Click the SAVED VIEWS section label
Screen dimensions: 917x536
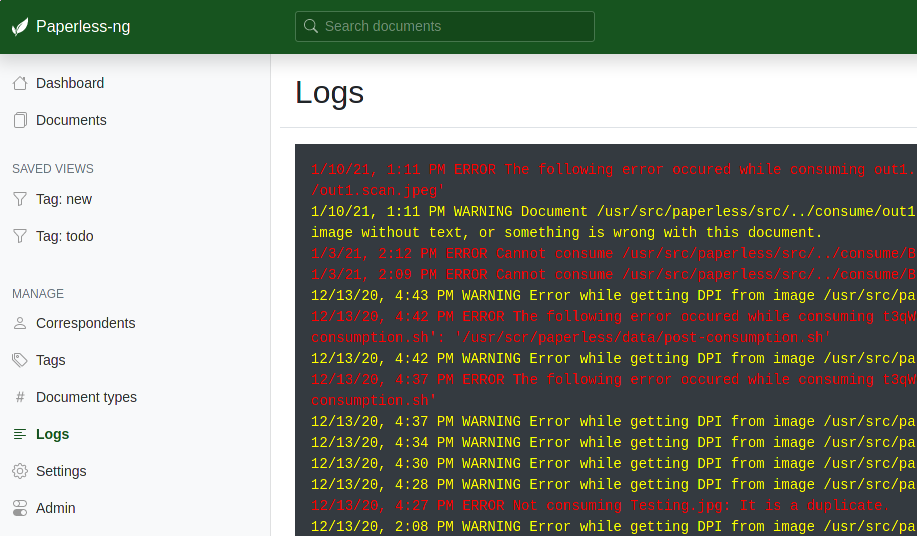pos(53,169)
